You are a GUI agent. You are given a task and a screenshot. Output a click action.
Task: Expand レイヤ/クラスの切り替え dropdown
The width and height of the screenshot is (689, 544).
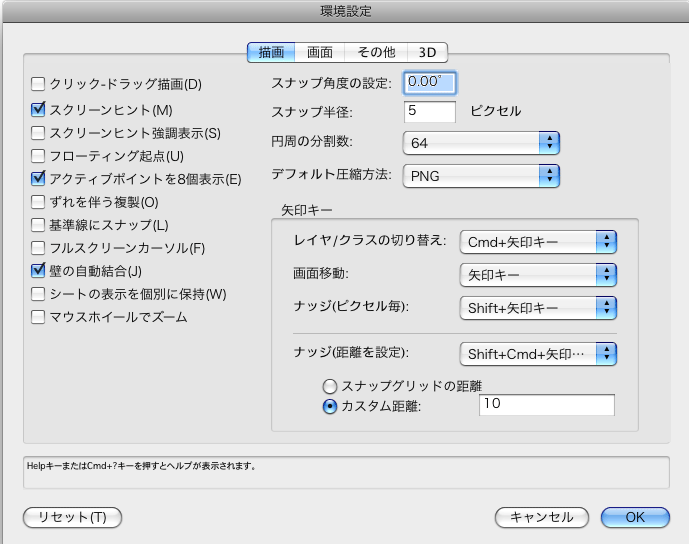(537, 241)
